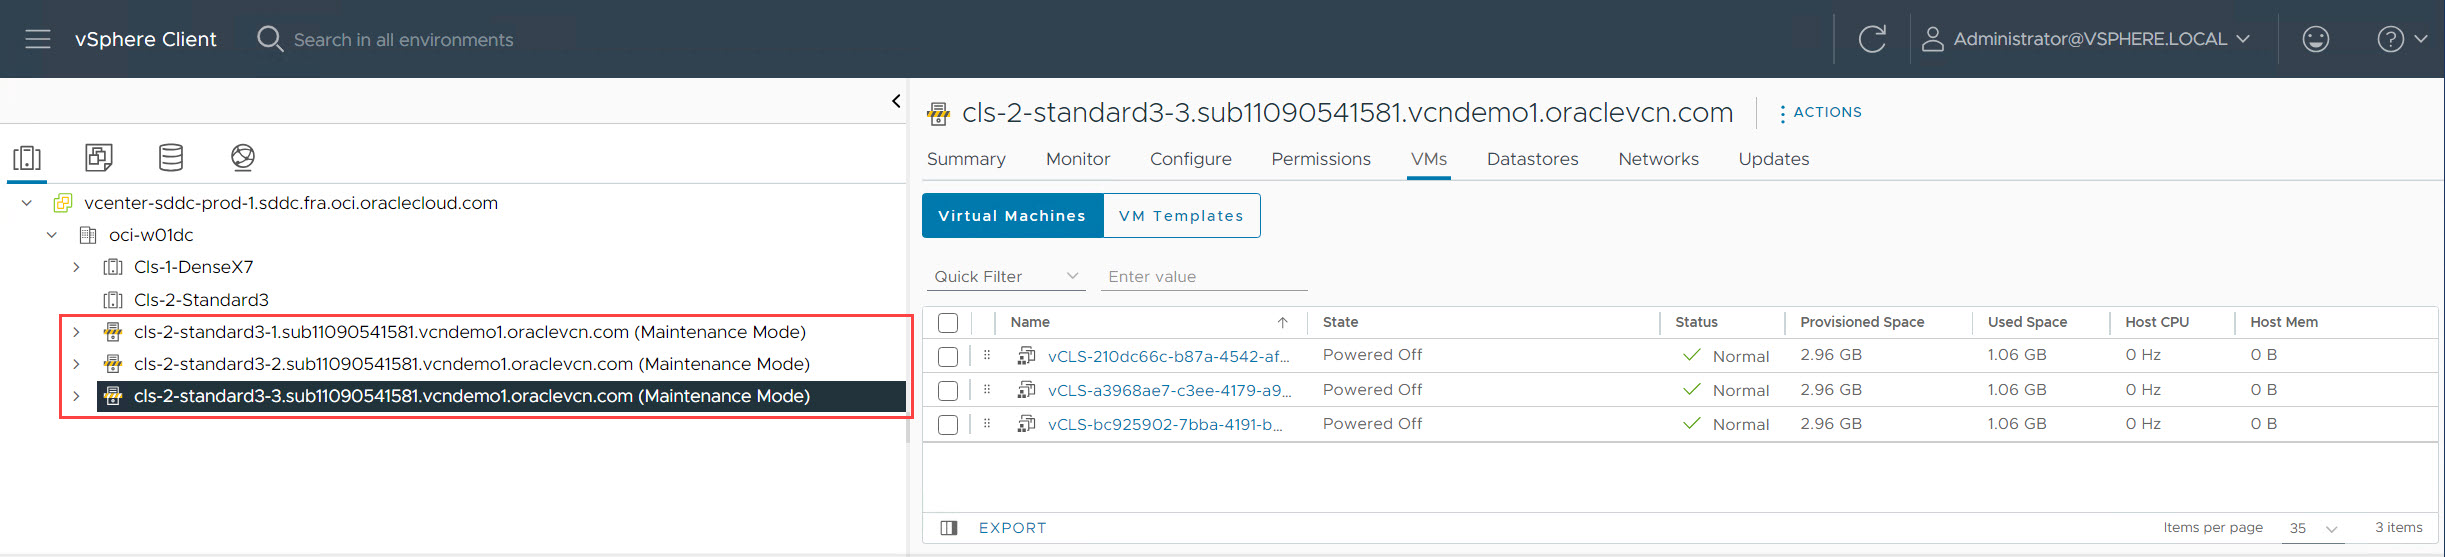2445x557 pixels.
Task: Click the search magnifier icon
Action: 270,39
